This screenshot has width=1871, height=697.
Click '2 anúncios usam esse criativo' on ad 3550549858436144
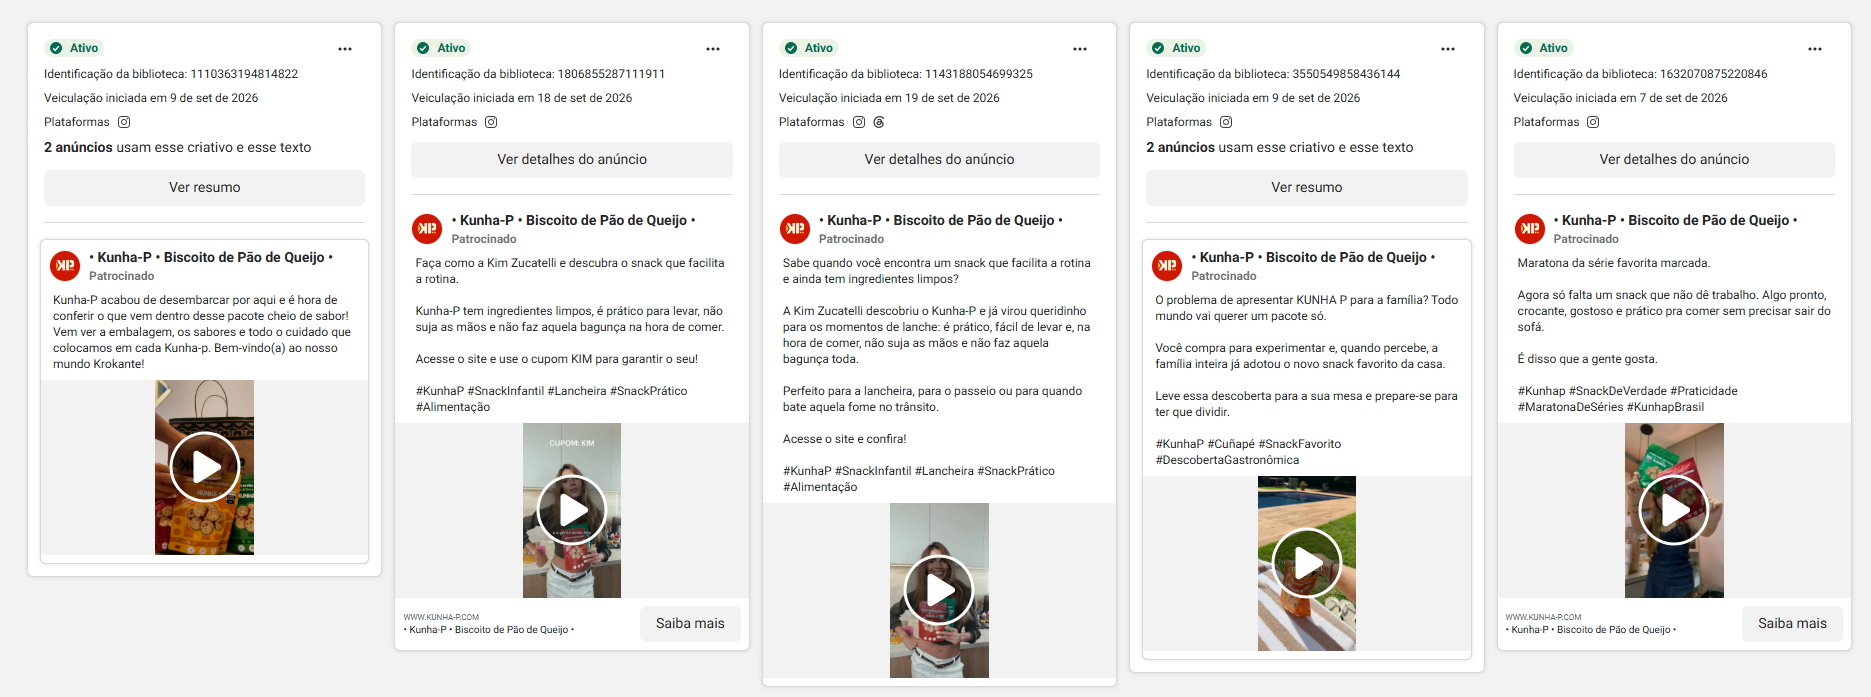point(1280,147)
